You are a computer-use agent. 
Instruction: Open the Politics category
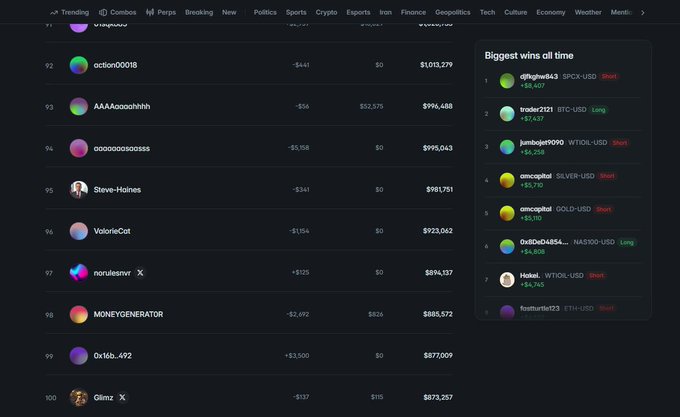[265, 12]
